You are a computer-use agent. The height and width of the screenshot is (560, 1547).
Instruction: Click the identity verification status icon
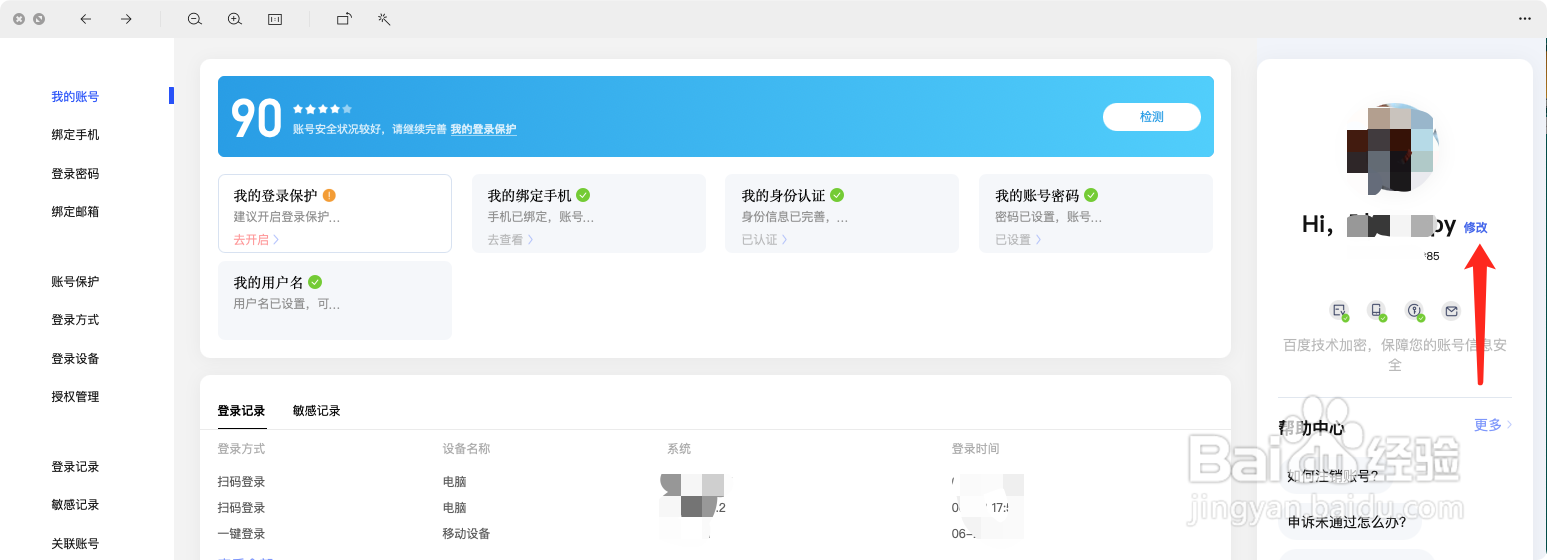pos(1339,311)
